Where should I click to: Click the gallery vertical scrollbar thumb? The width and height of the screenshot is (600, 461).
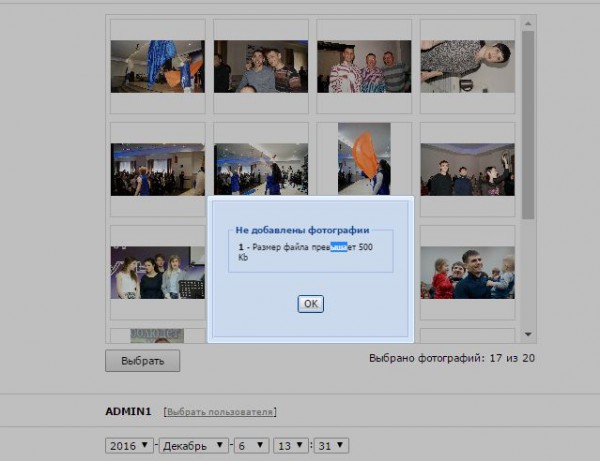coord(528,125)
